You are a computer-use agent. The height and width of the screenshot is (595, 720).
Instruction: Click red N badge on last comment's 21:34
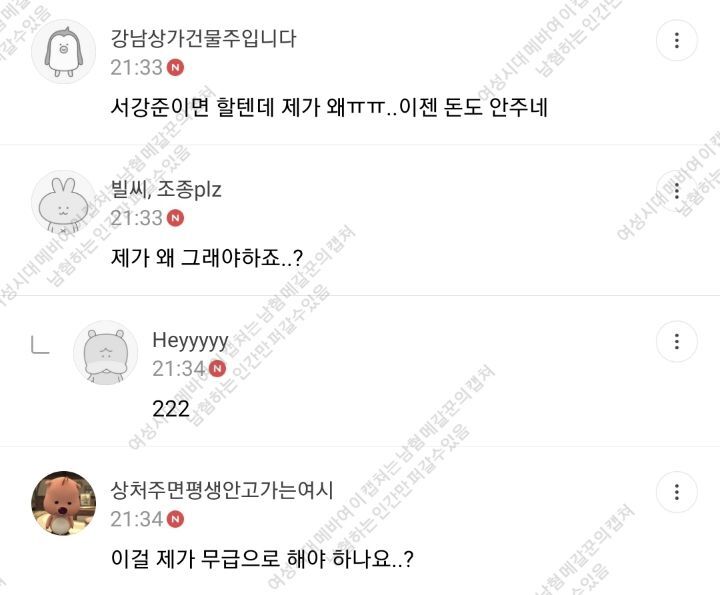point(175,519)
